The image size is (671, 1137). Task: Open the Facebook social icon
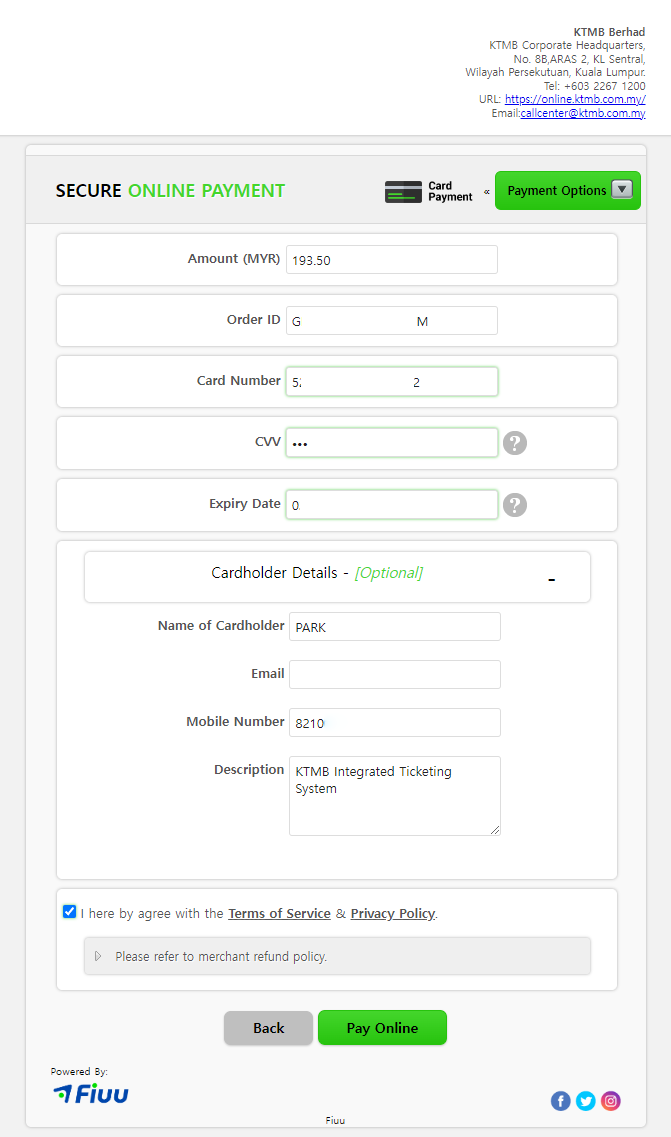[561, 1101]
